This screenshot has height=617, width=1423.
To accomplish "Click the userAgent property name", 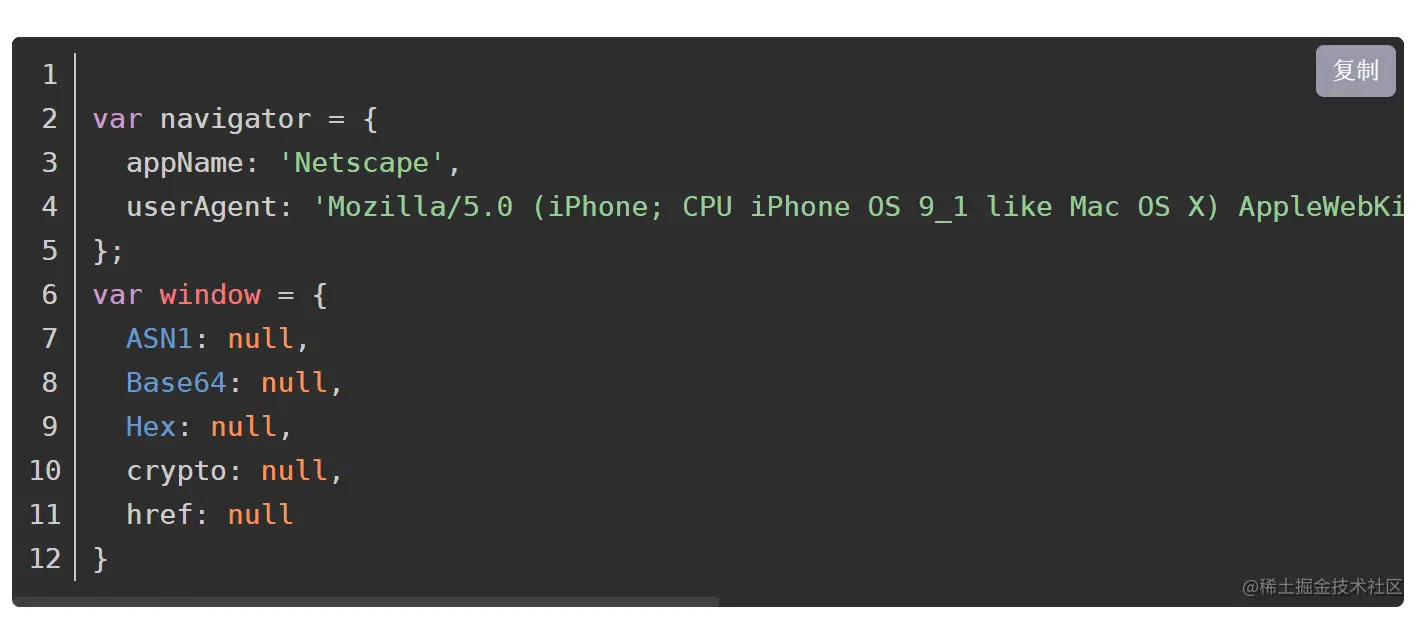I will coord(201,207).
